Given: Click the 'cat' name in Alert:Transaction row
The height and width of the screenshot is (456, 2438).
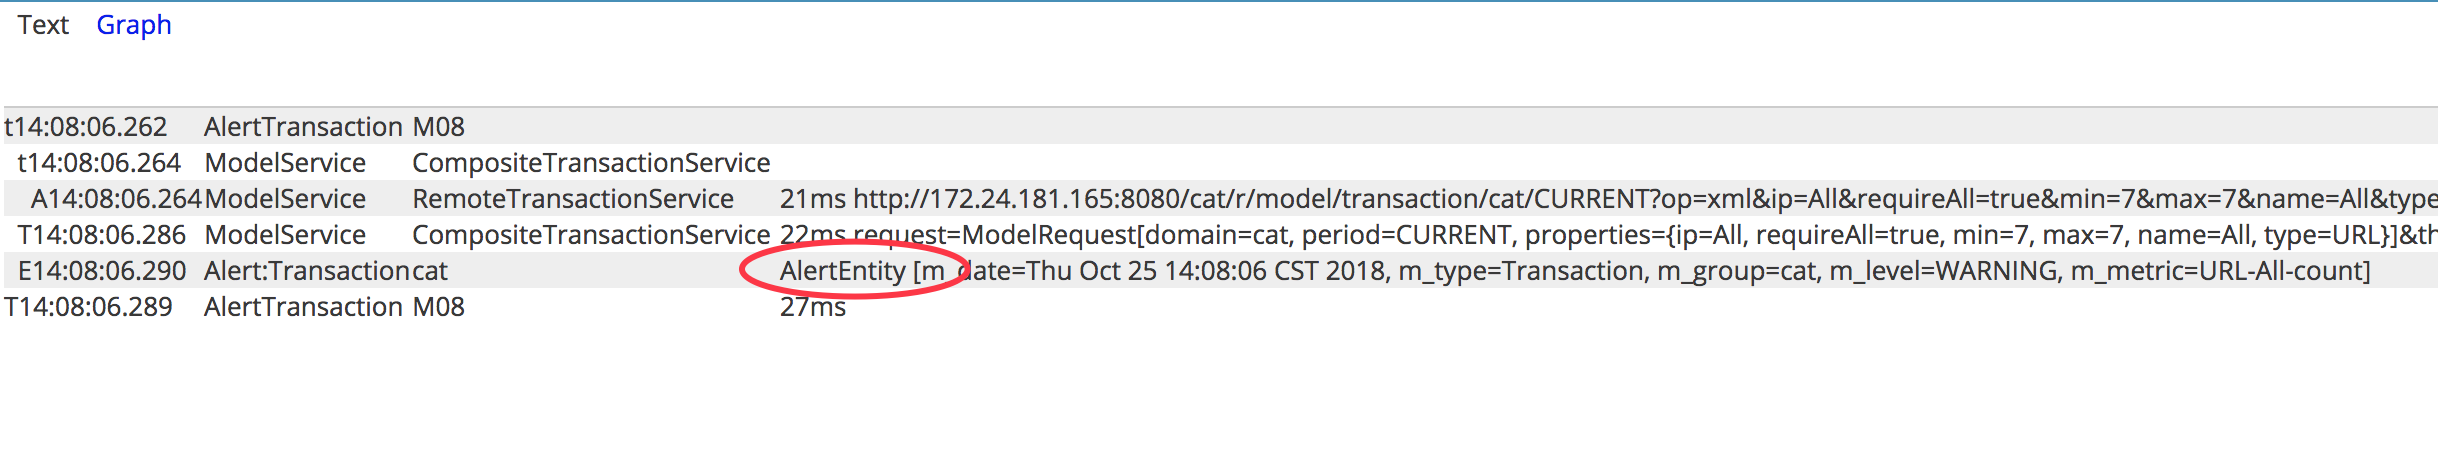Looking at the screenshot, I should click(x=430, y=271).
